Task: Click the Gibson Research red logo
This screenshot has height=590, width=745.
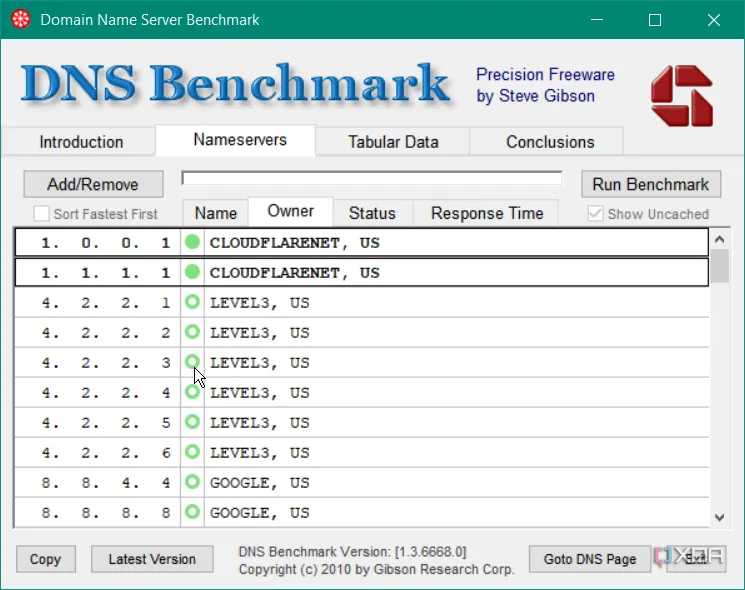Action: (682, 96)
